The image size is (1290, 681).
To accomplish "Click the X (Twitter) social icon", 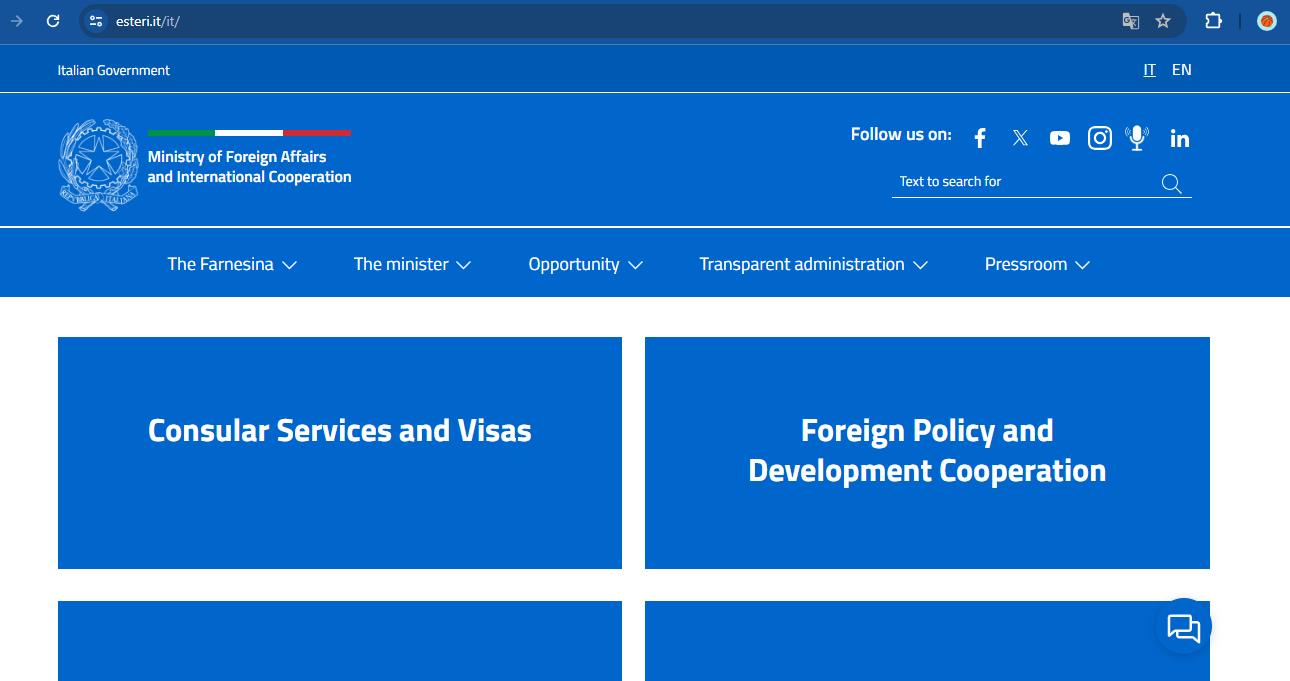I will click(1020, 137).
